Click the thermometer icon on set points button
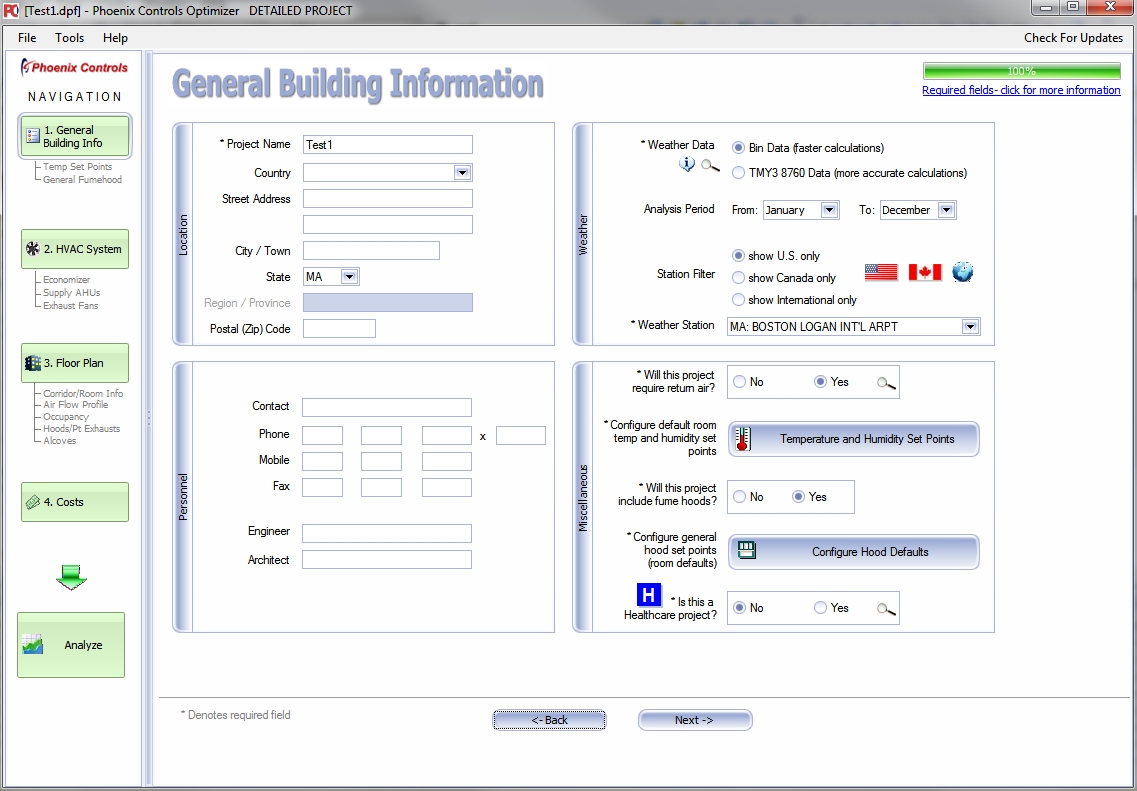Screen dimensions: 1137x791 tap(743, 439)
